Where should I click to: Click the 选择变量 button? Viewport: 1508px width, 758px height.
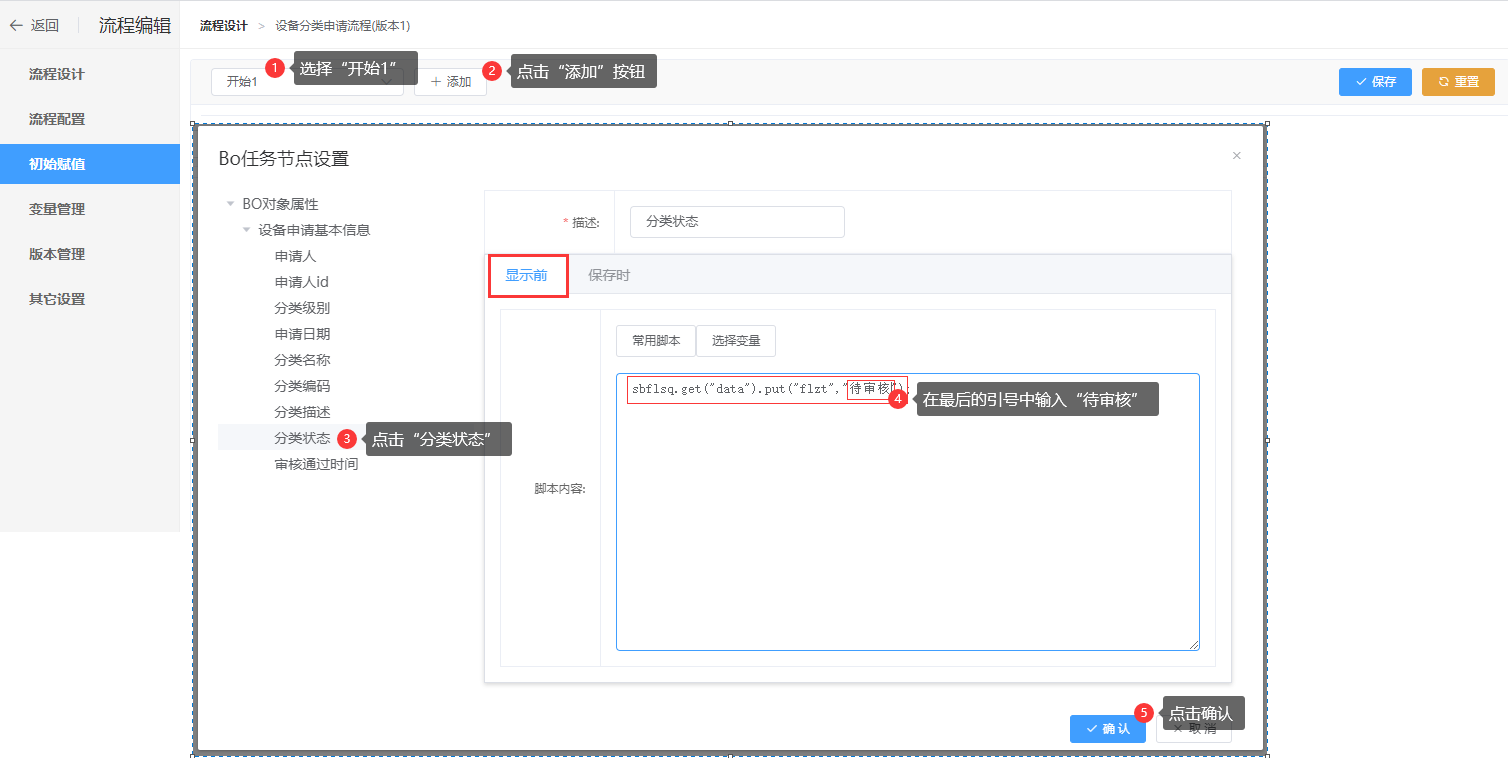[736, 341]
